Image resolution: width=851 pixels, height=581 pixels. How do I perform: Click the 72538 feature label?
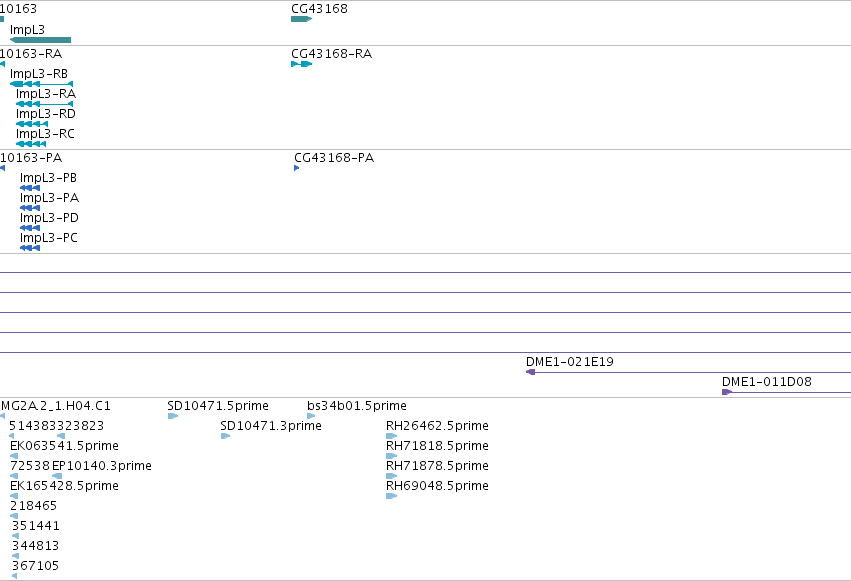30,466
